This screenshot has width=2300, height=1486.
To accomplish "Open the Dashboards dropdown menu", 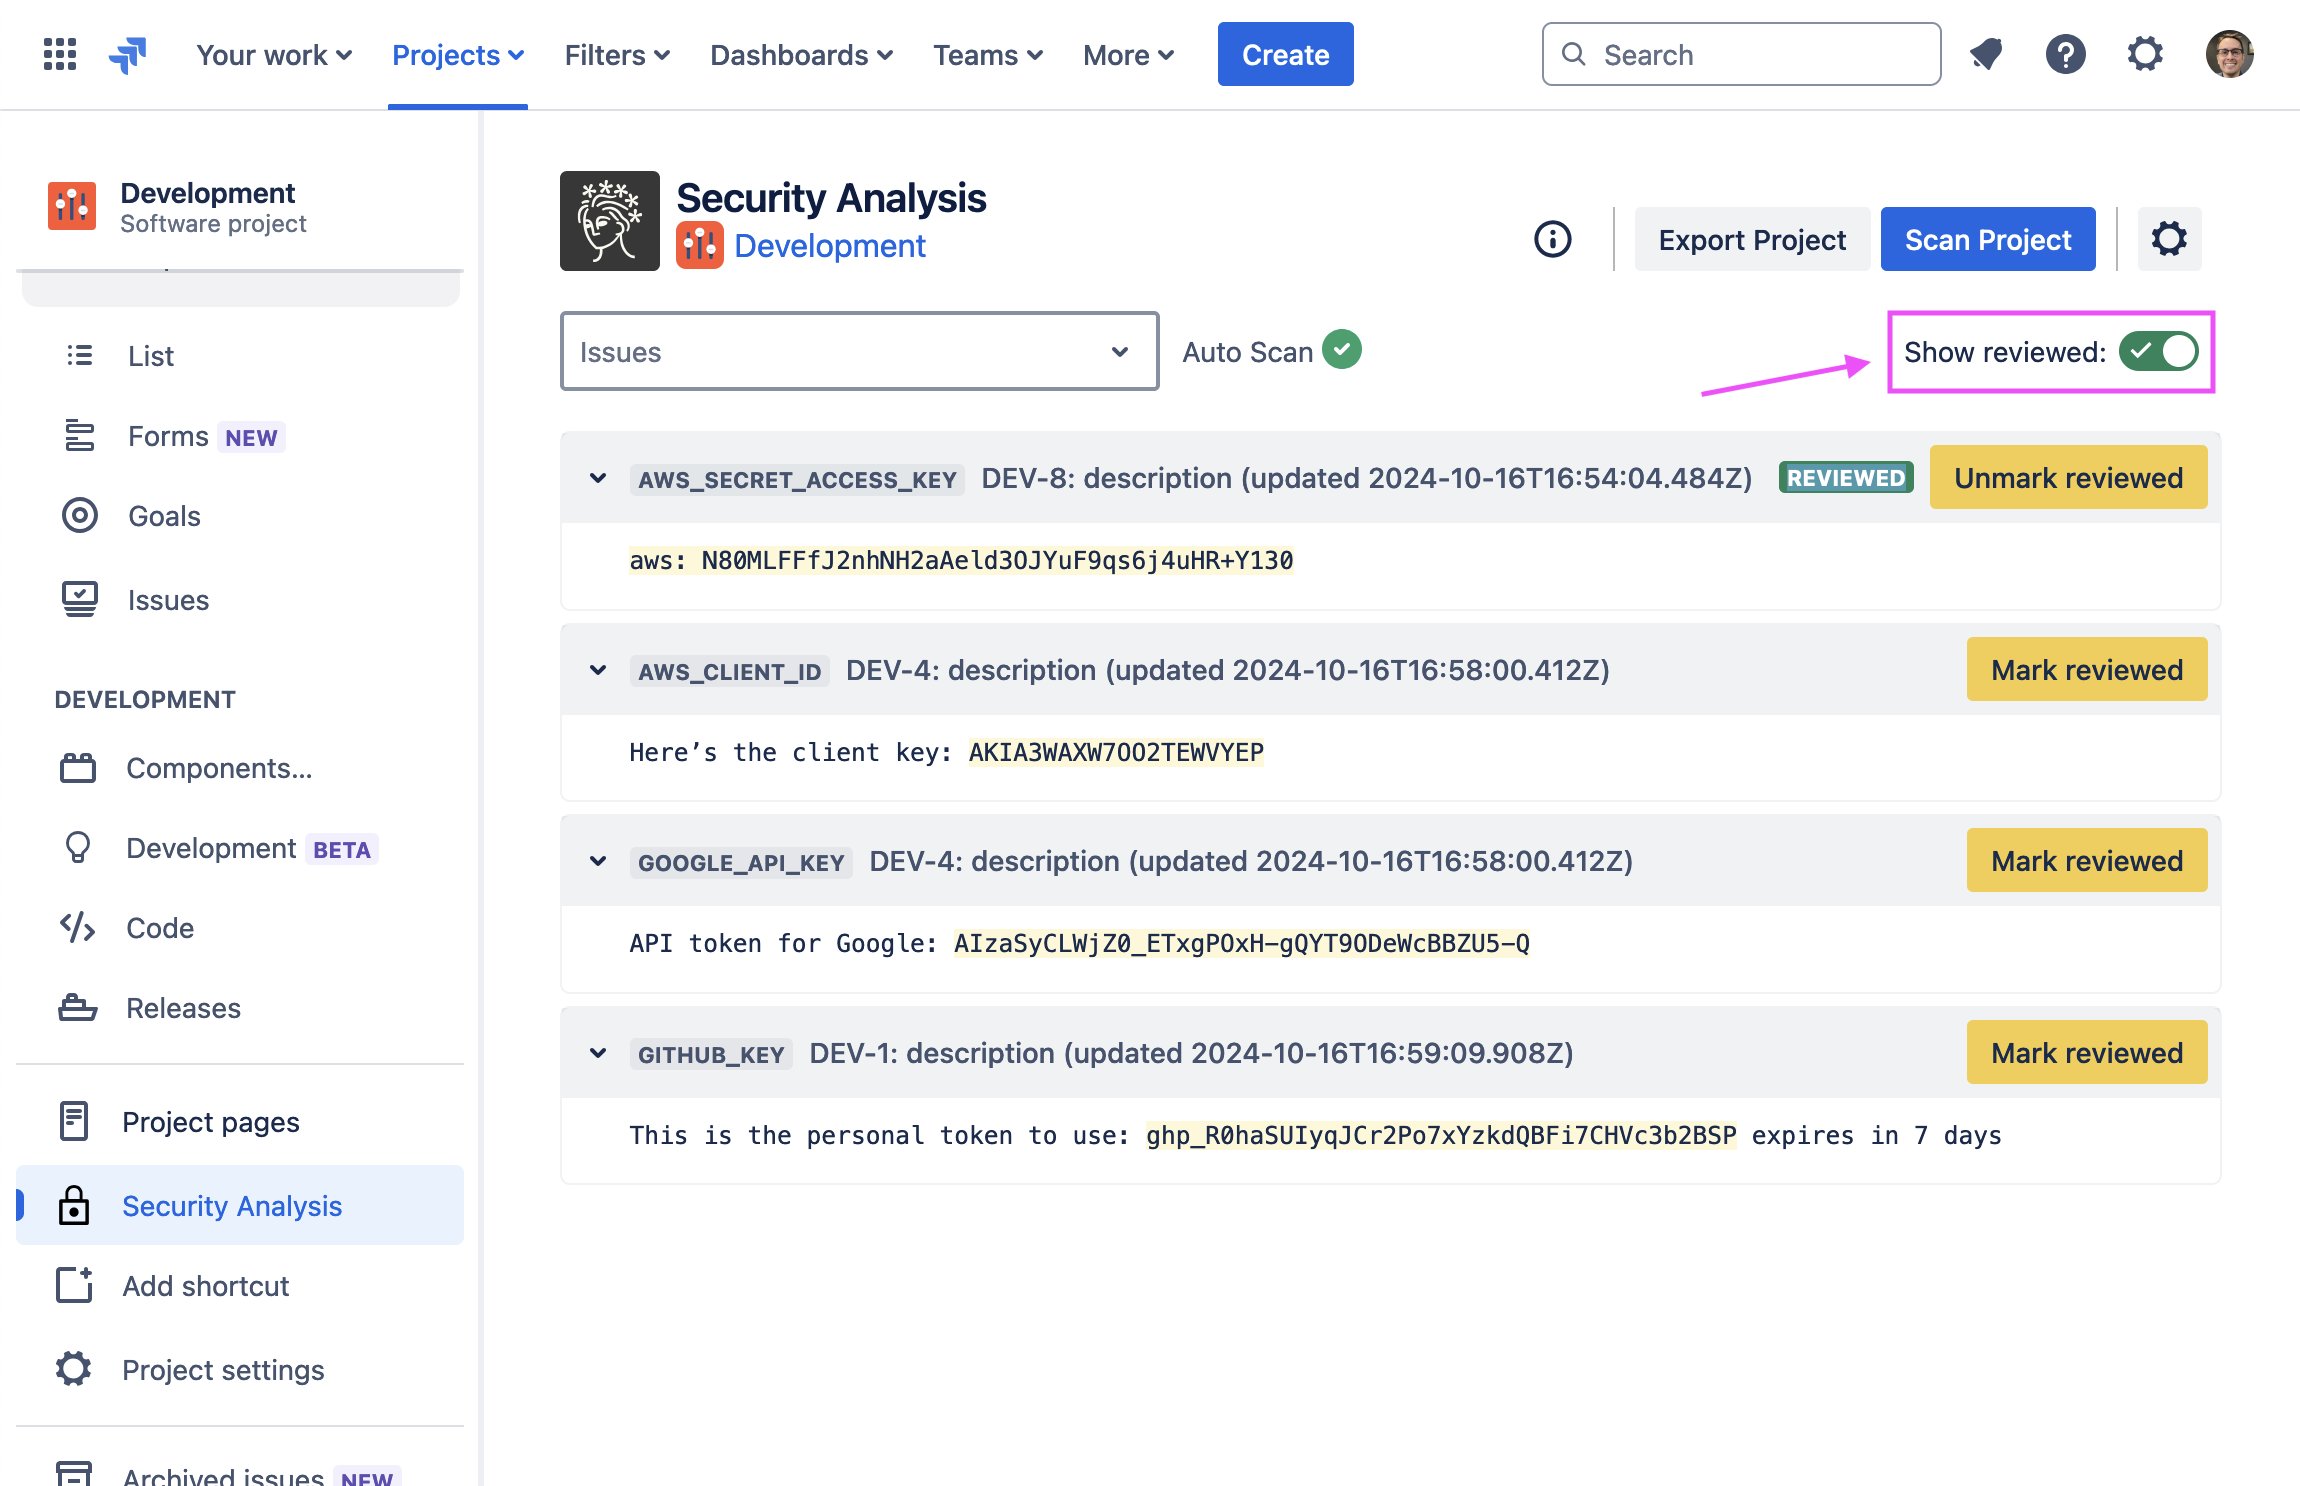I will pos(801,55).
